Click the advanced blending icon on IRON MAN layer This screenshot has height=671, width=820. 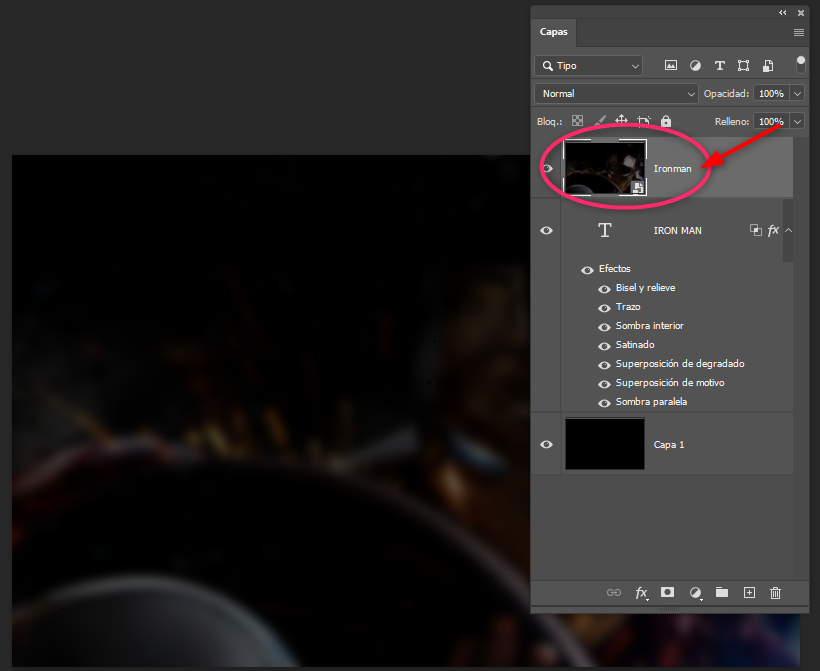(755, 230)
